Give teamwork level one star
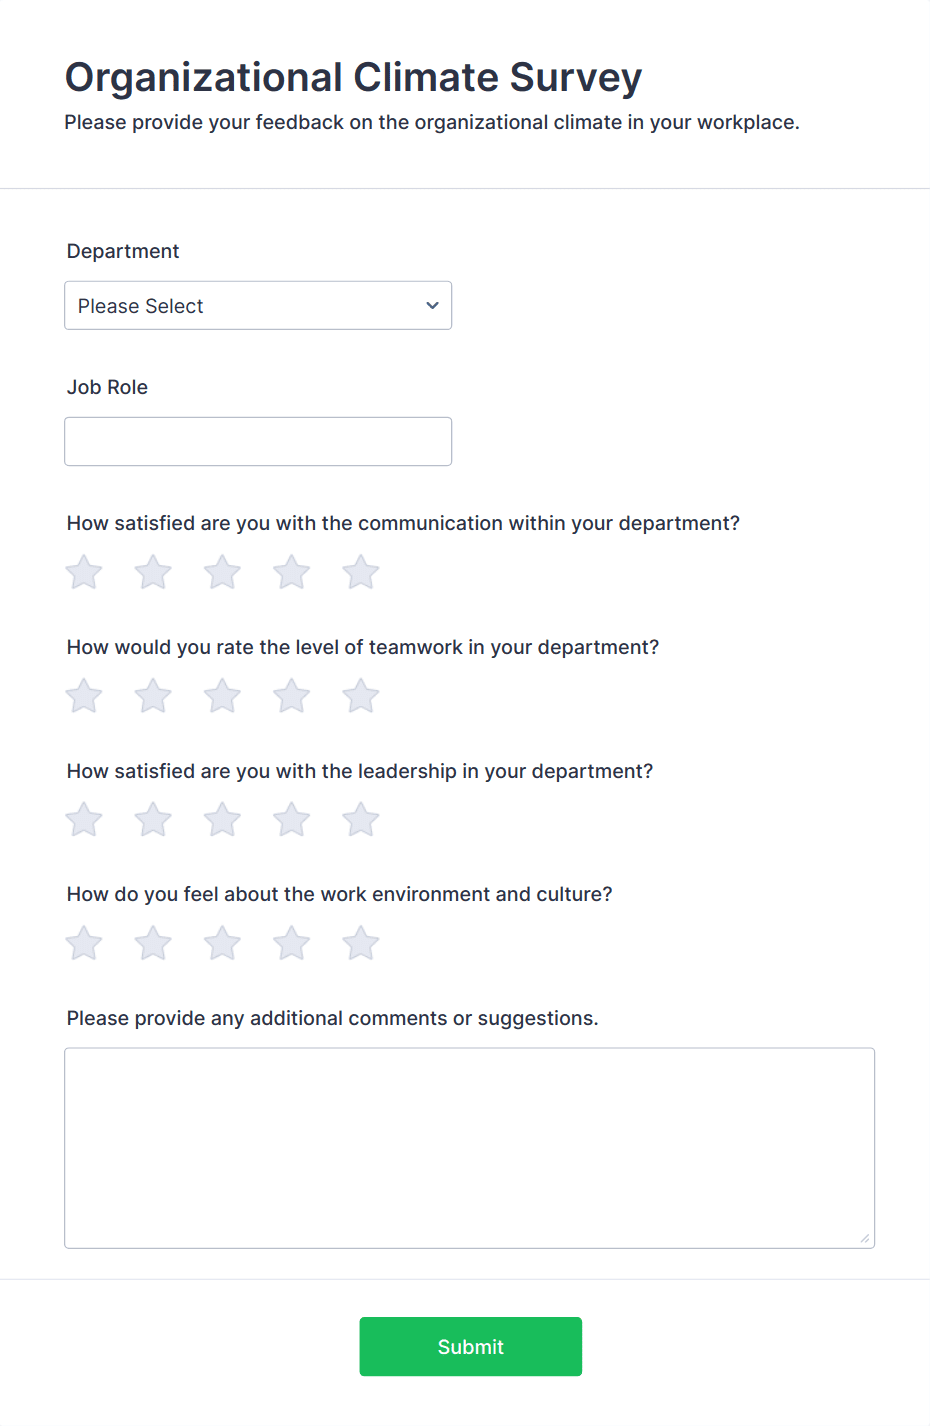 84,696
